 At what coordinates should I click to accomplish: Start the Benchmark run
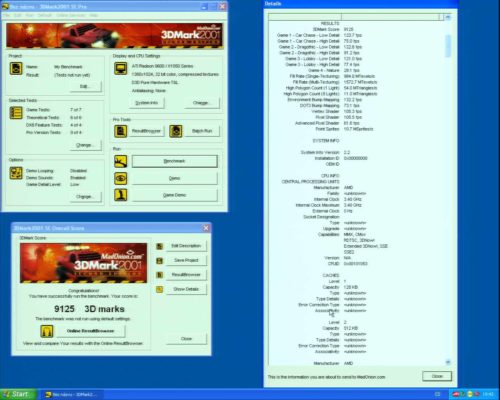pos(174,161)
